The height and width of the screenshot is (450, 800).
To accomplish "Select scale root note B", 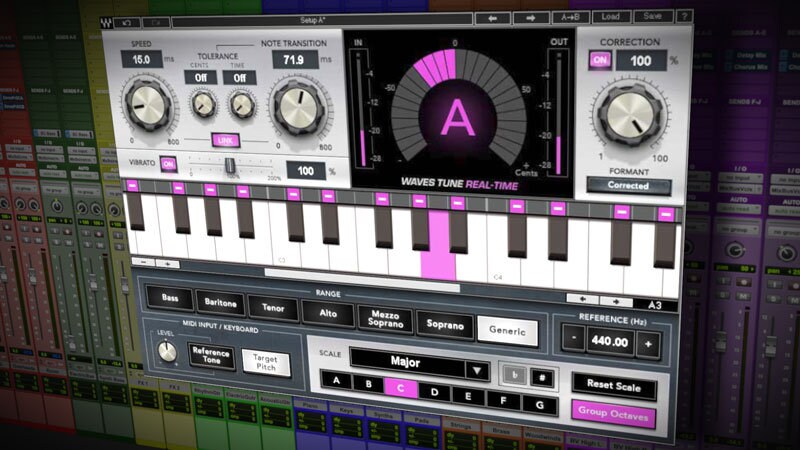I will click(368, 384).
